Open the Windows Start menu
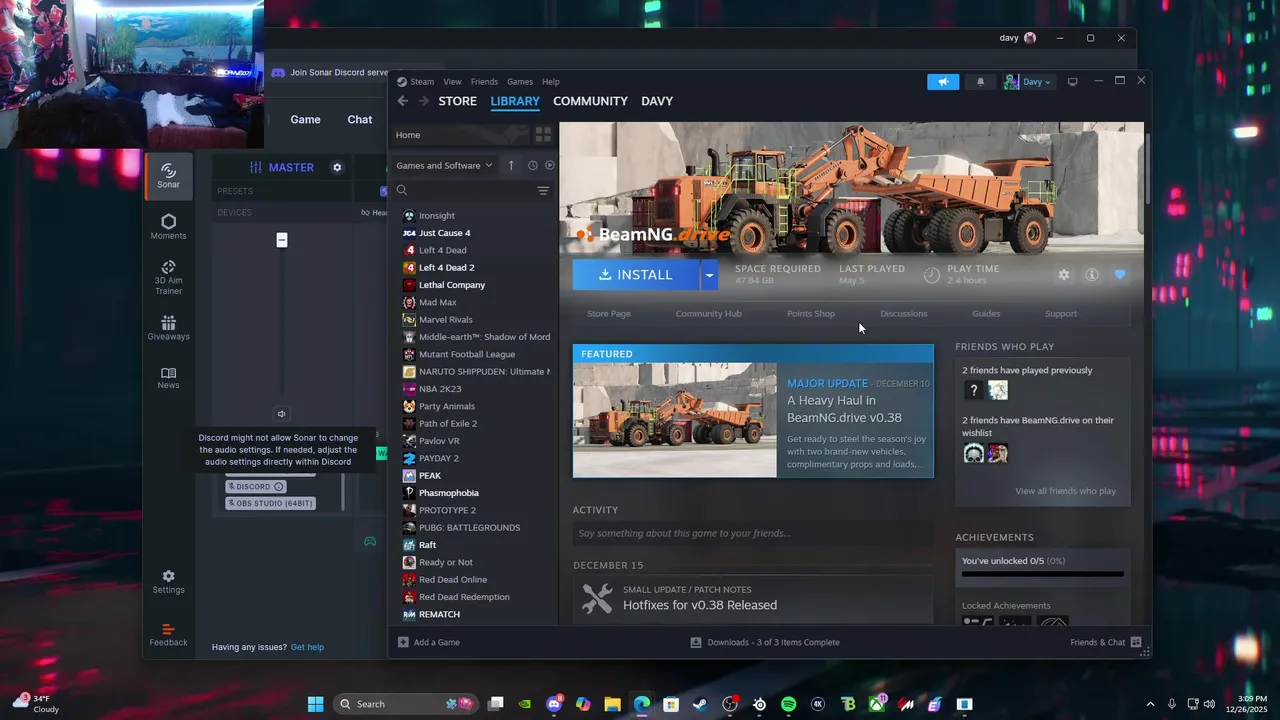The width and height of the screenshot is (1280, 720). [x=315, y=704]
